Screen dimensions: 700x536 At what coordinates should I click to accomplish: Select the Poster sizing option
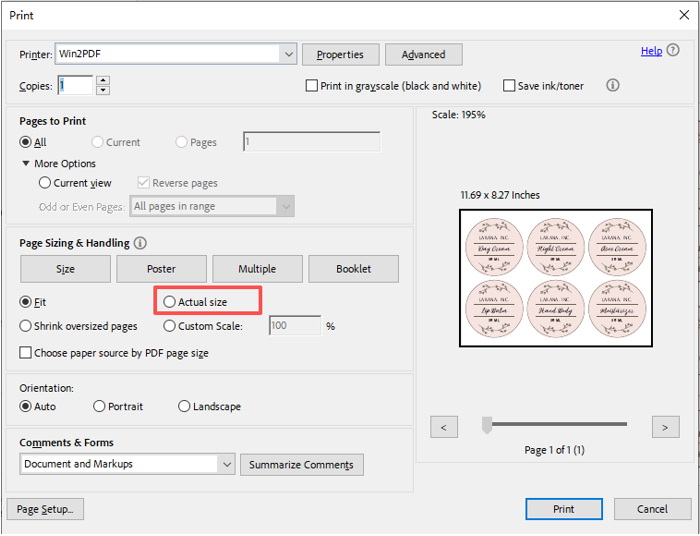[x=161, y=269]
